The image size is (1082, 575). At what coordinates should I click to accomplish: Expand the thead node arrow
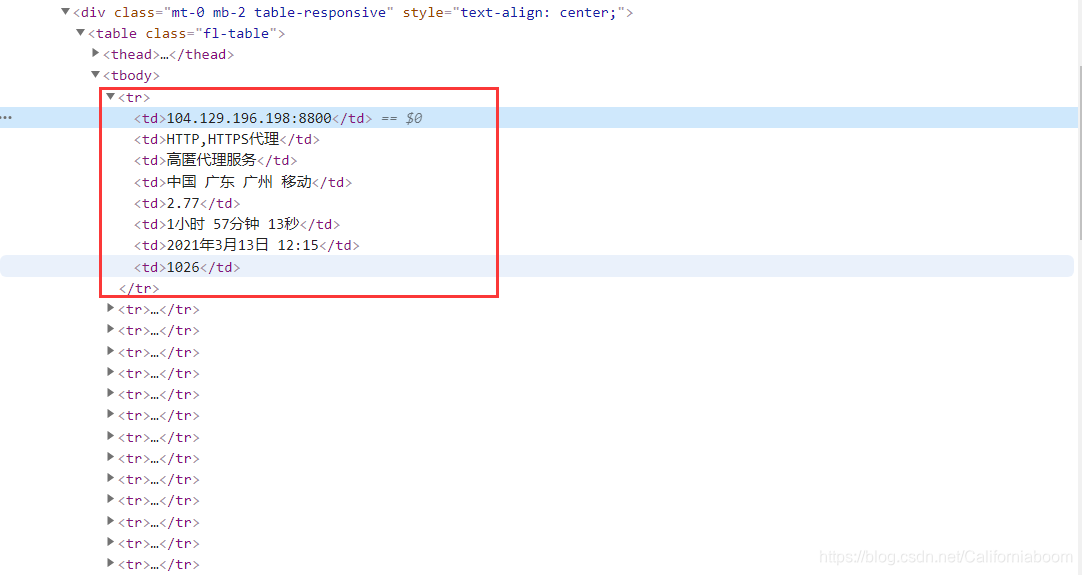click(96, 52)
